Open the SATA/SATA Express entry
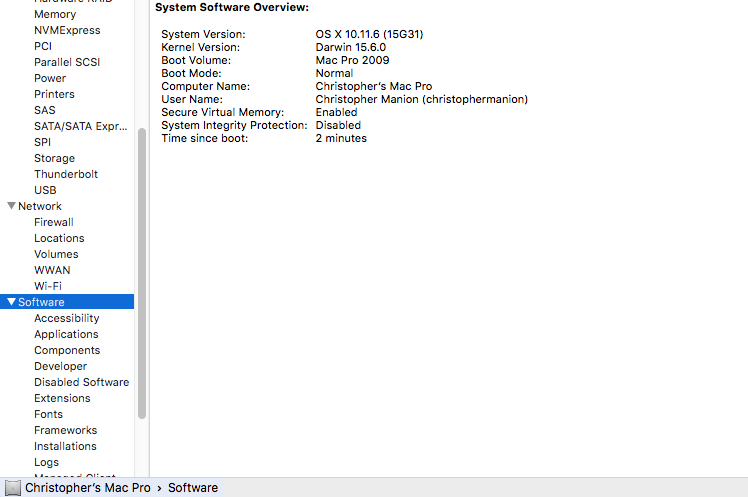 pos(81,126)
